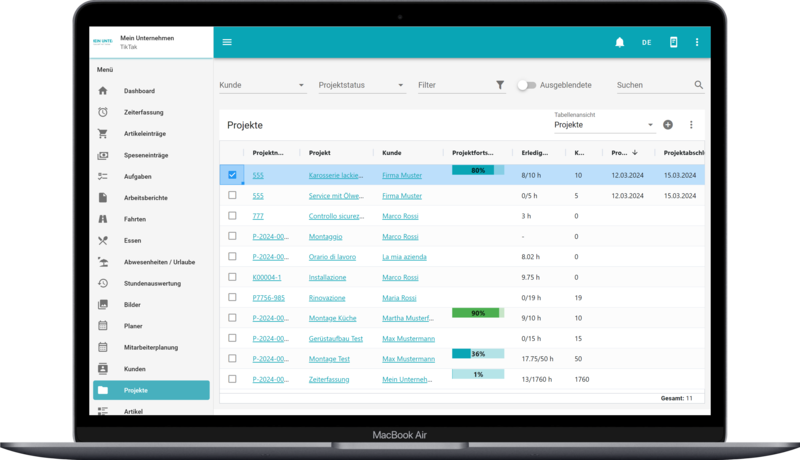Open the three-dot options menu for Projekte

pyautogui.click(x=690, y=125)
